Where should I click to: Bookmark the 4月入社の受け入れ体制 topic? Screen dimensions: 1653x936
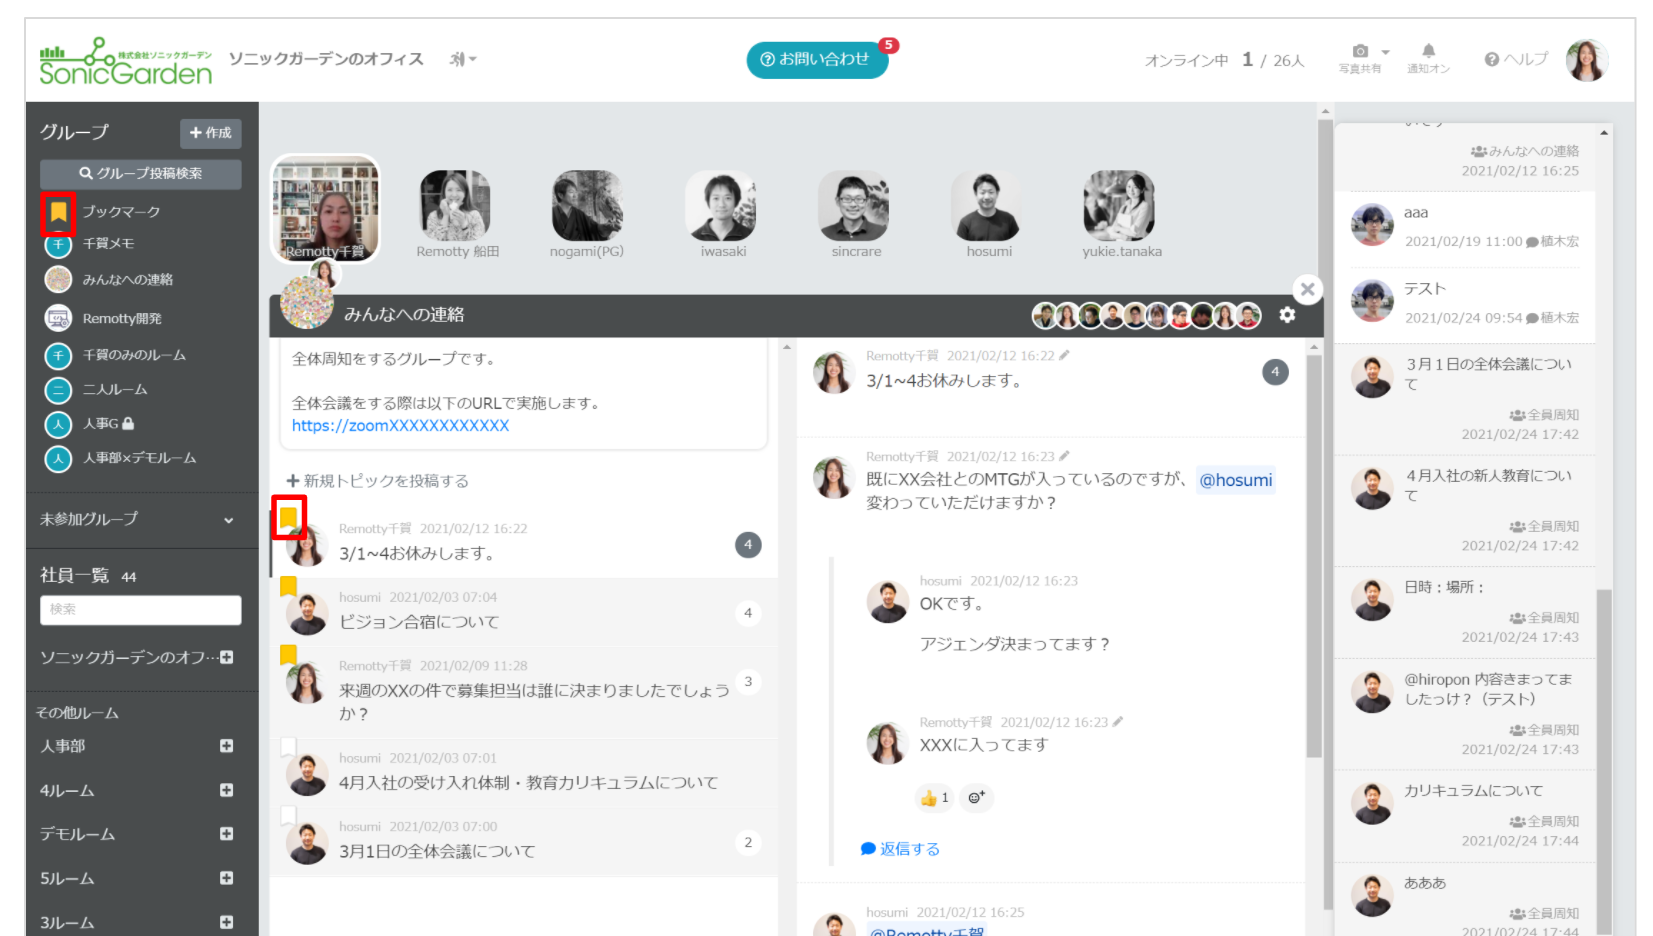tap(288, 746)
